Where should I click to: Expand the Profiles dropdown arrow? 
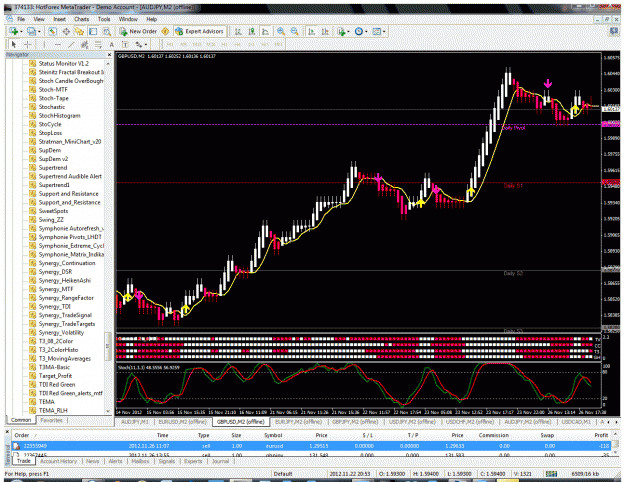point(39,32)
